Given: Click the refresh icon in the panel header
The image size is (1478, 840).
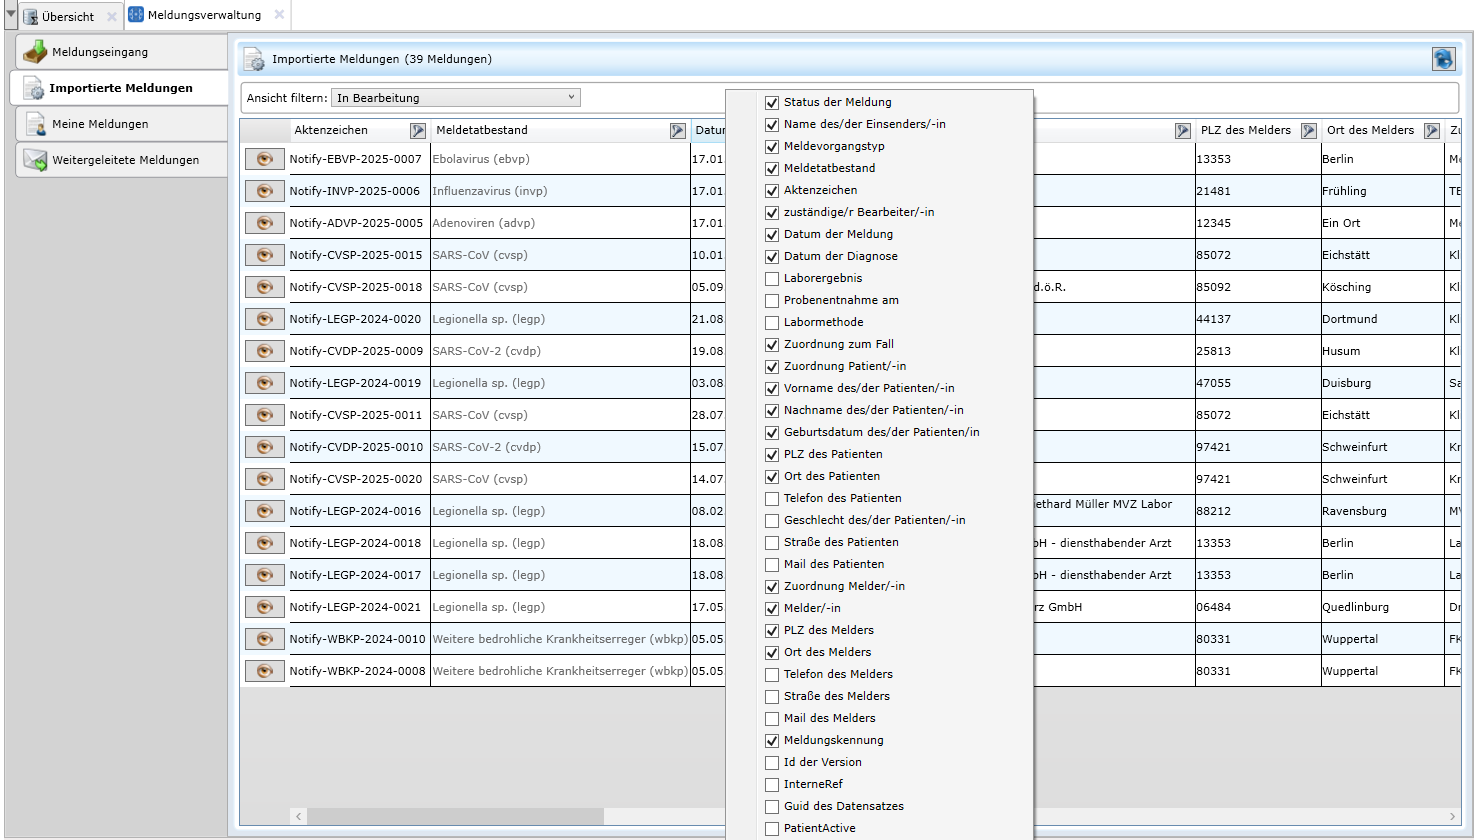Looking at the screenshot, I should click(1443, 59).
